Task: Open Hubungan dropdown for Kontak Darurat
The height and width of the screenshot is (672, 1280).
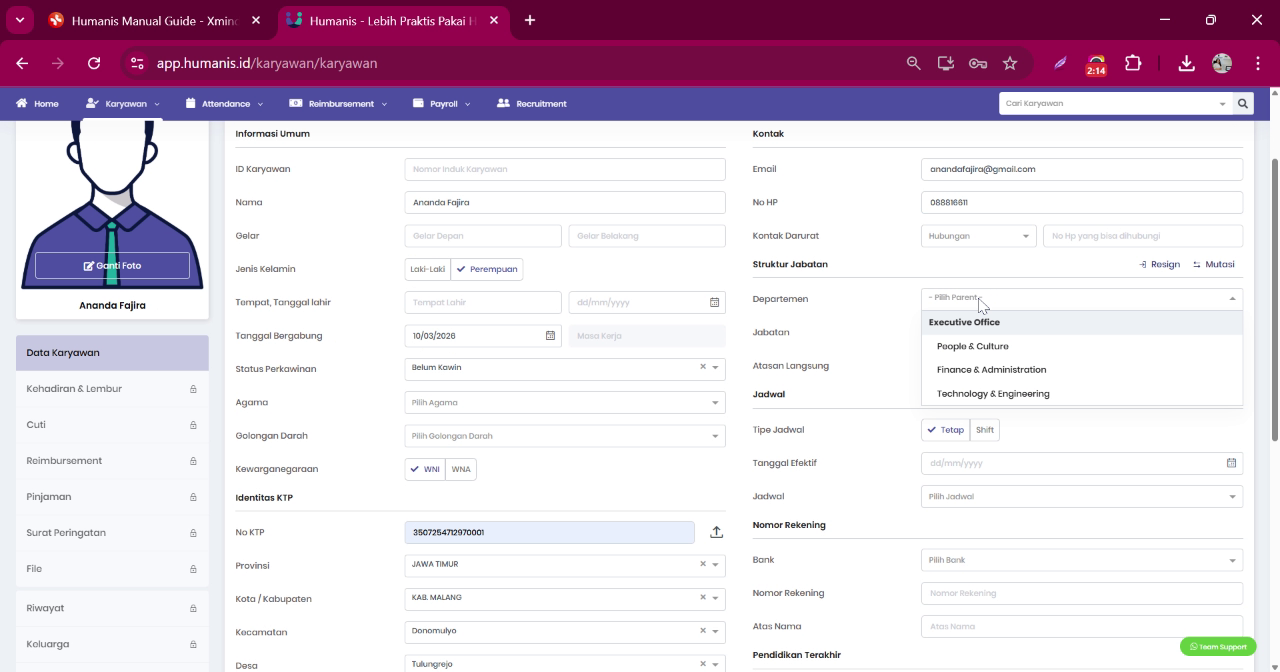Action: coord(978,236)
